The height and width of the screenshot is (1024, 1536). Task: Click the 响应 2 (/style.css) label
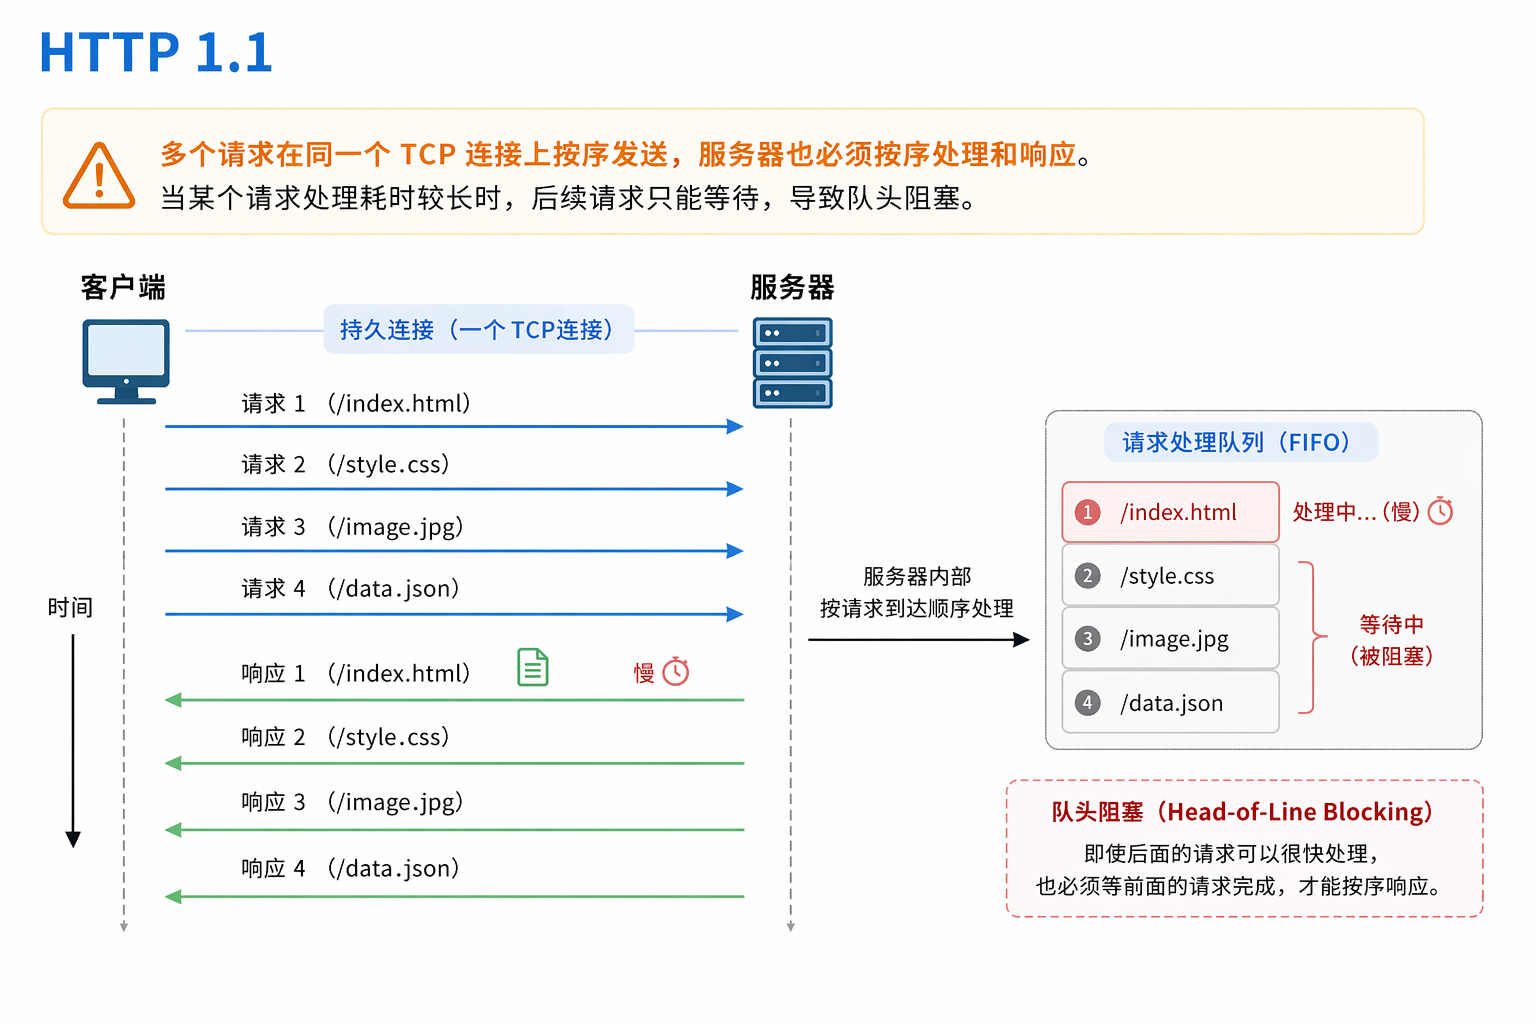pos(346,737)
